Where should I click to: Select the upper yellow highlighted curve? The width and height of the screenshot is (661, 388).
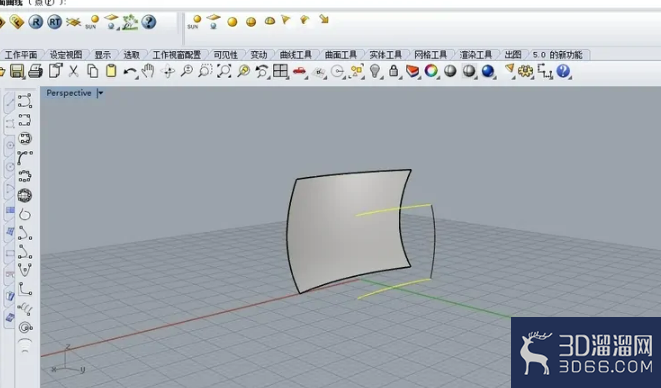tap(393, 209)
